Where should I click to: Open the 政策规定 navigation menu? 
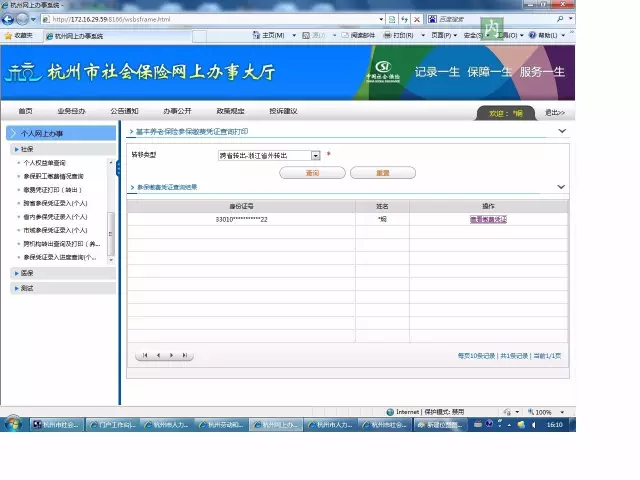click(x=229, y=111)
